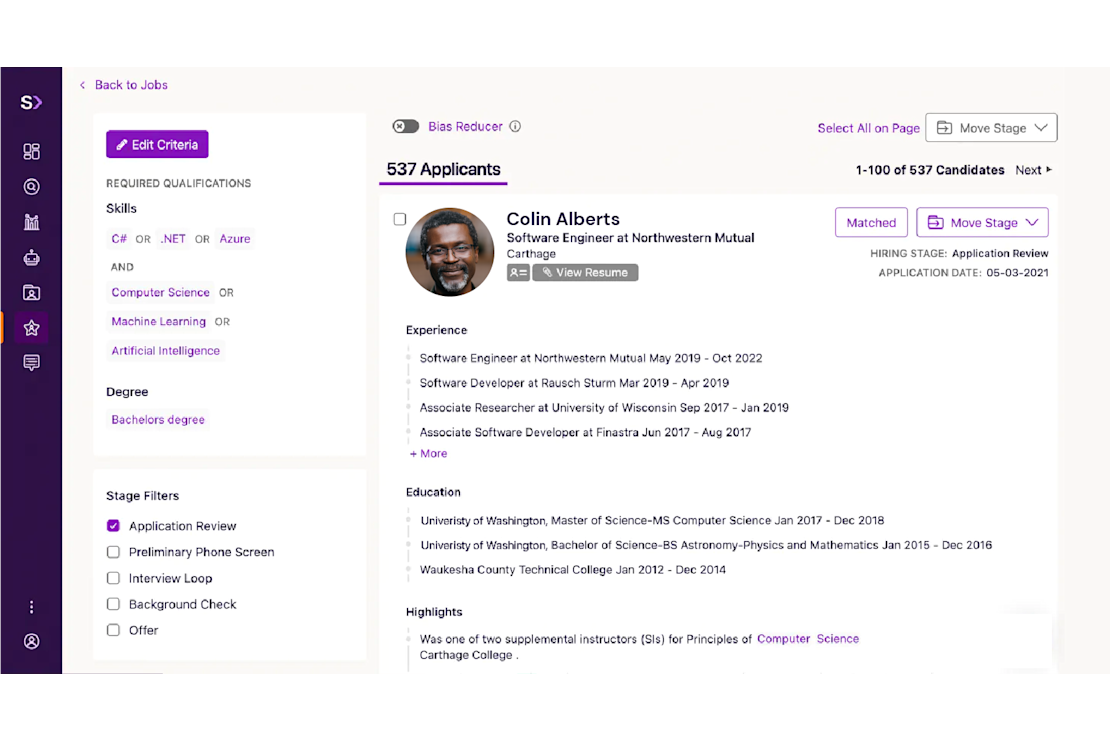Click the Bias Reducer info icon
1110x740 pixels.
(515, 126)
